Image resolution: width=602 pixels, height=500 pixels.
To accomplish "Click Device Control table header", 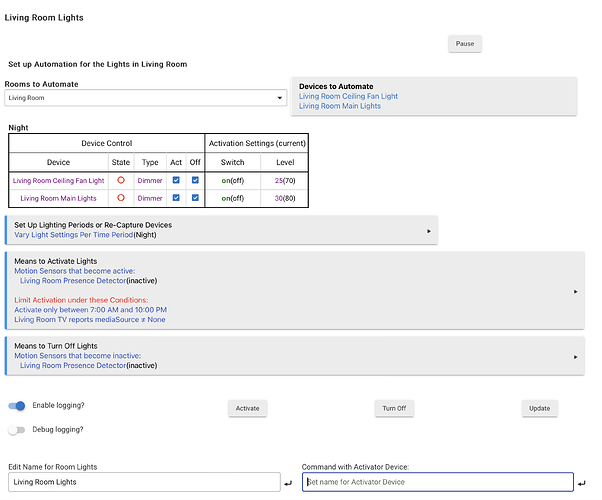I will 107,143.
